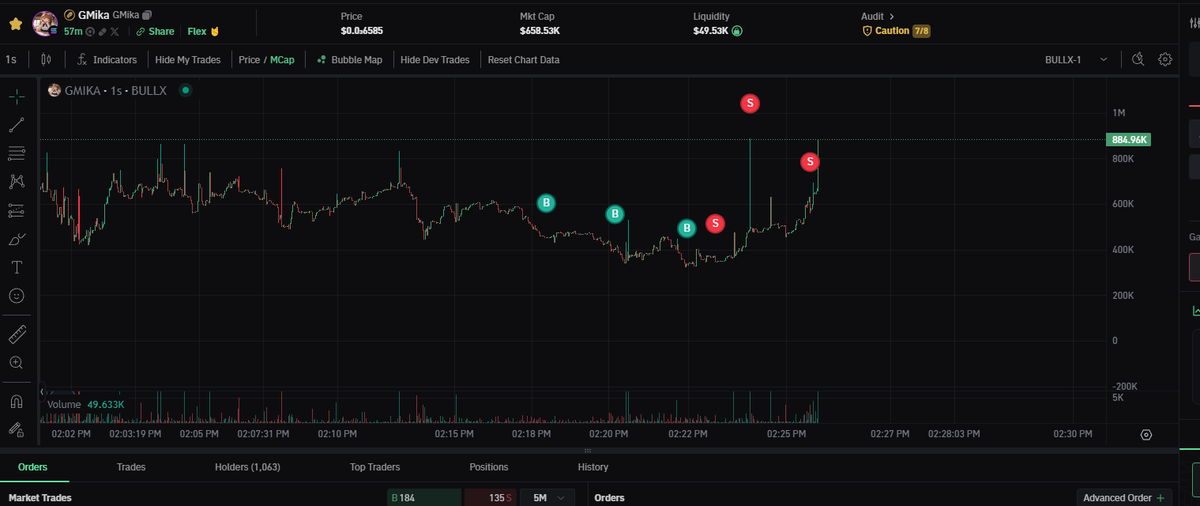The width and height of the screenshot is (1200, 506).
Task: Switch chart to Price mode
Action: (249, 60)
